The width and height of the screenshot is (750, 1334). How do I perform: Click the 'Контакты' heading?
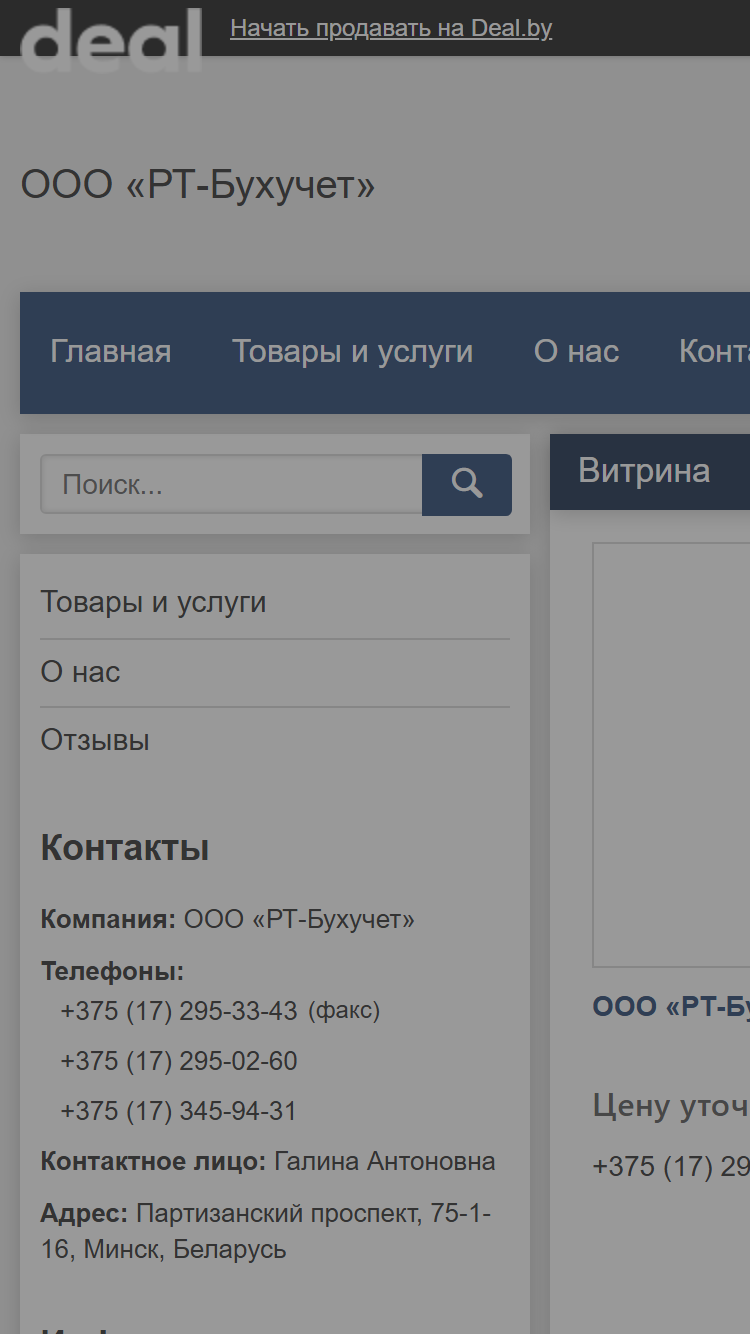tap(125, 849)
